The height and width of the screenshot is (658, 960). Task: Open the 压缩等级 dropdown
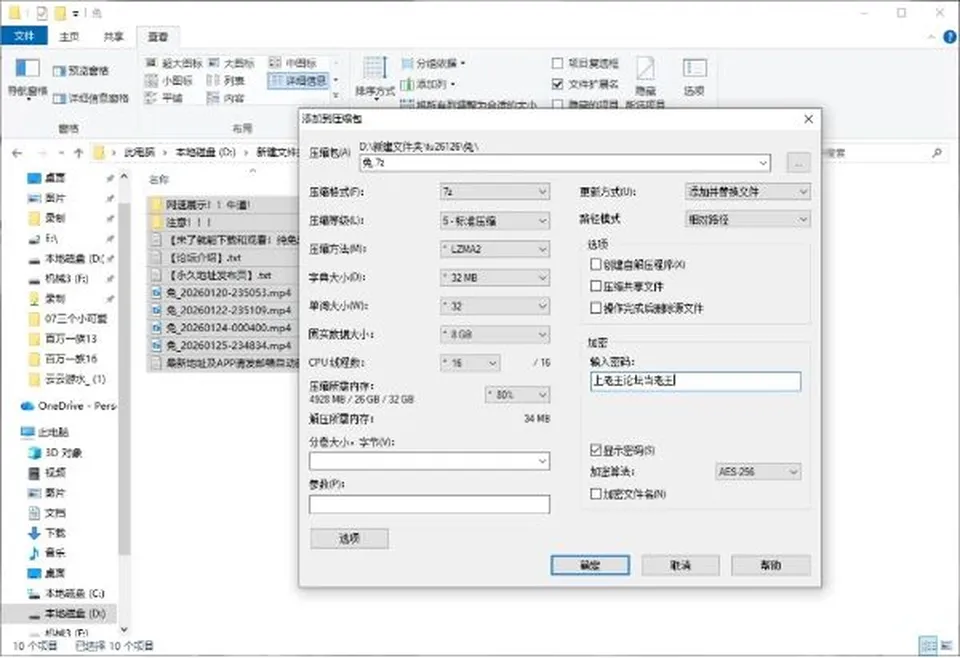pos(495,220)
